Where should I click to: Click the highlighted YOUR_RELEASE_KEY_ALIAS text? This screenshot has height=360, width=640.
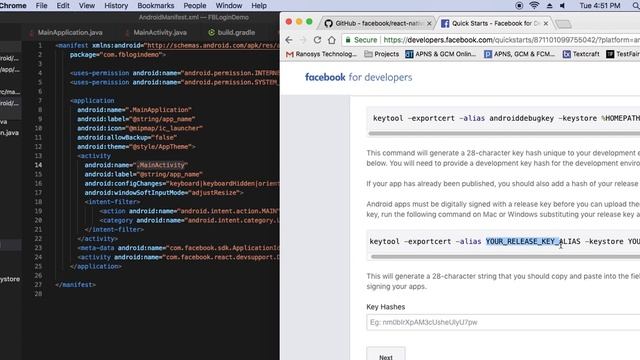point(533,241)
